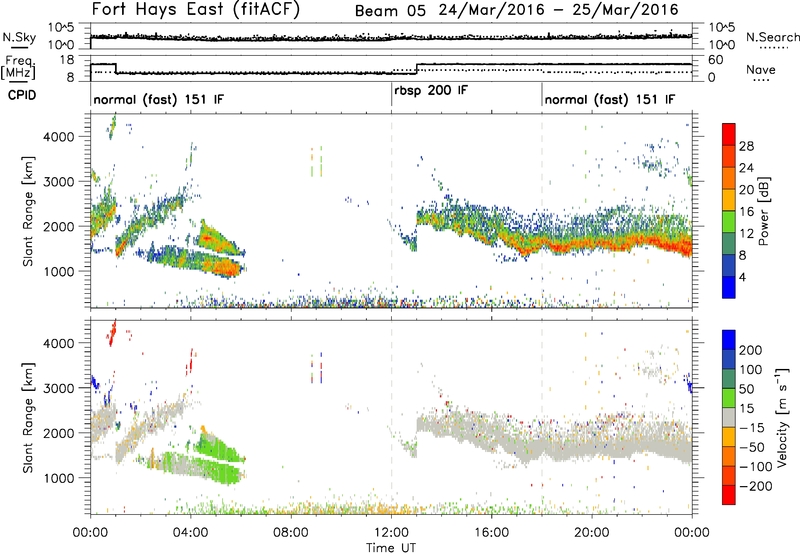Click the "Fort Hays East (fitACF)" title
Image resolution: width=800 pixels, height=554 pixels.
click(x=196, y=10)
